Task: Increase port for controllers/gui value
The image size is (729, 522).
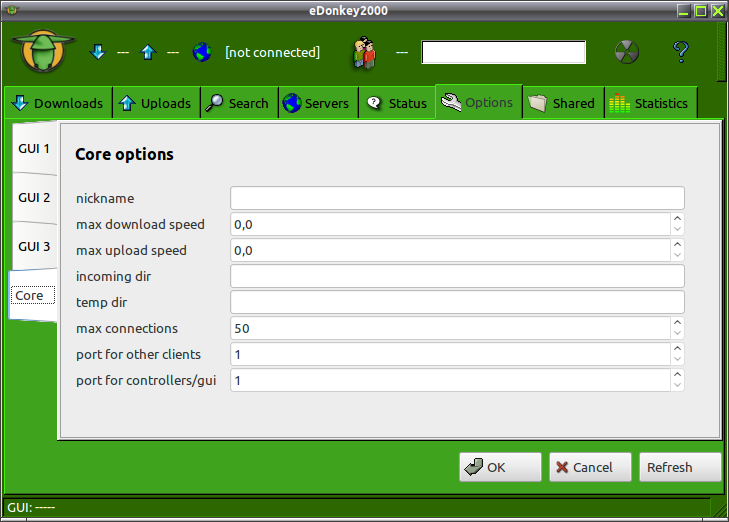Action: pos(677,375)
